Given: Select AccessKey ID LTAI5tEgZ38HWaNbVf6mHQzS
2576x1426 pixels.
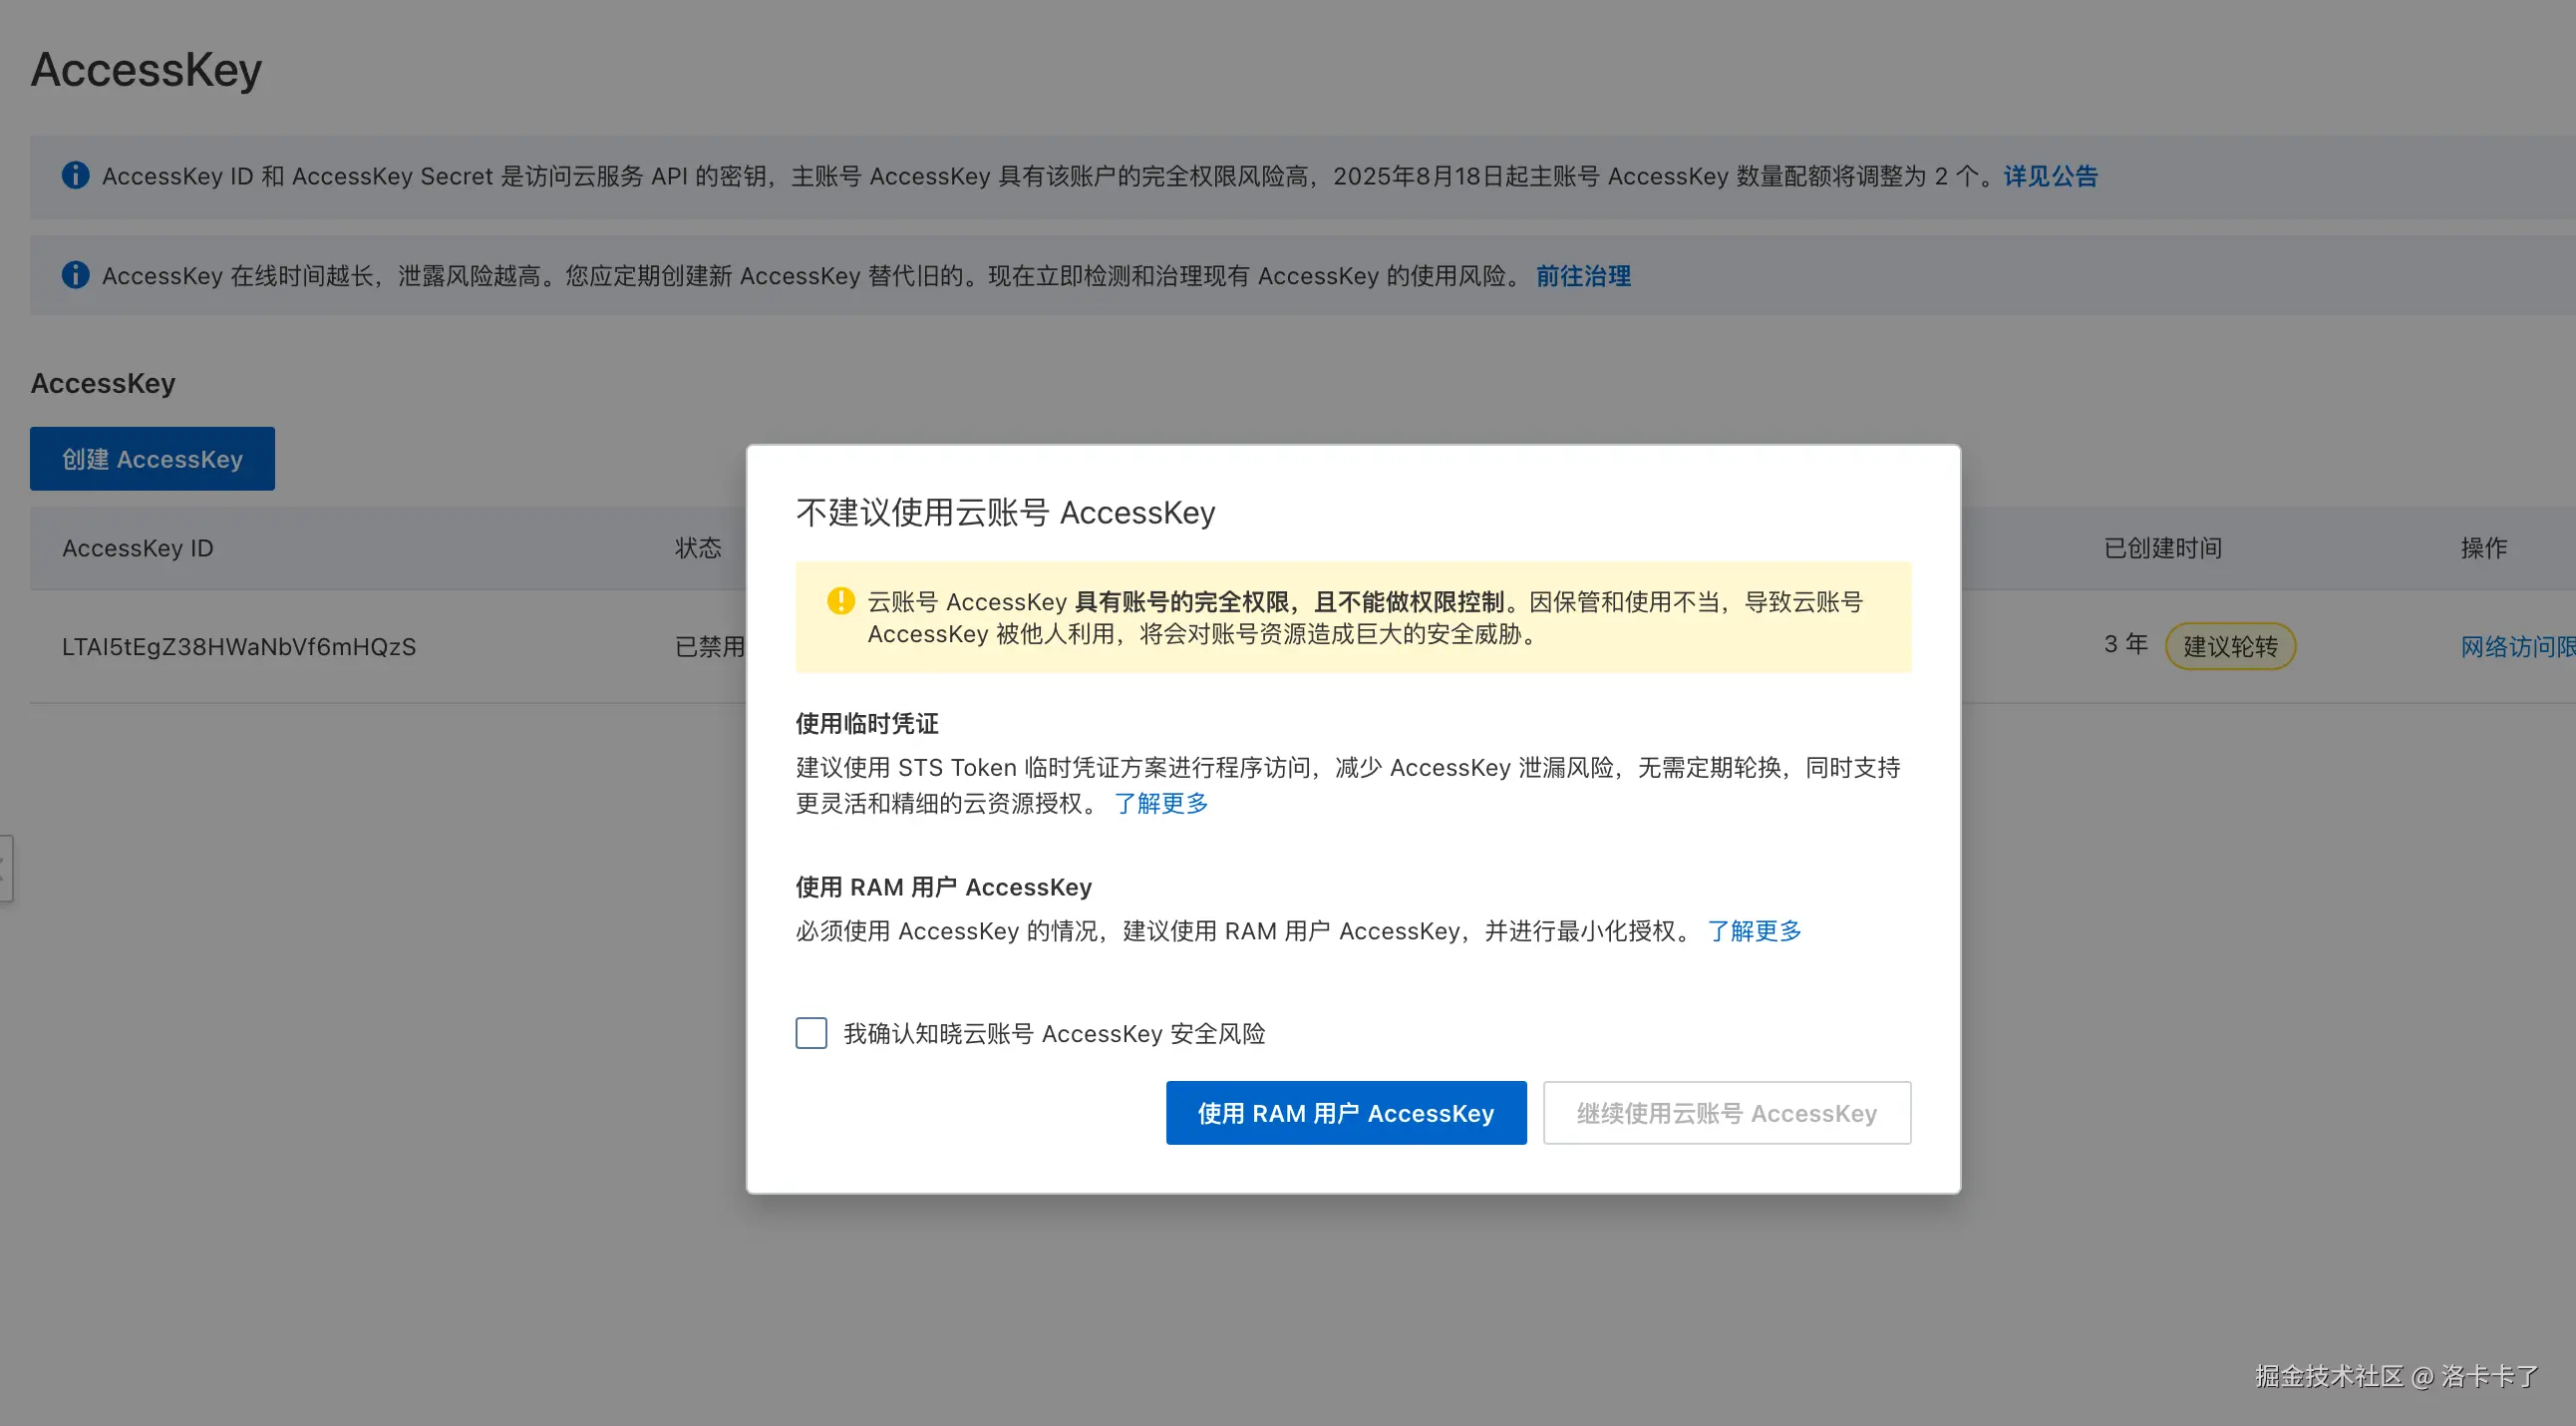Looking at the screenshot, I should (239, 646).
